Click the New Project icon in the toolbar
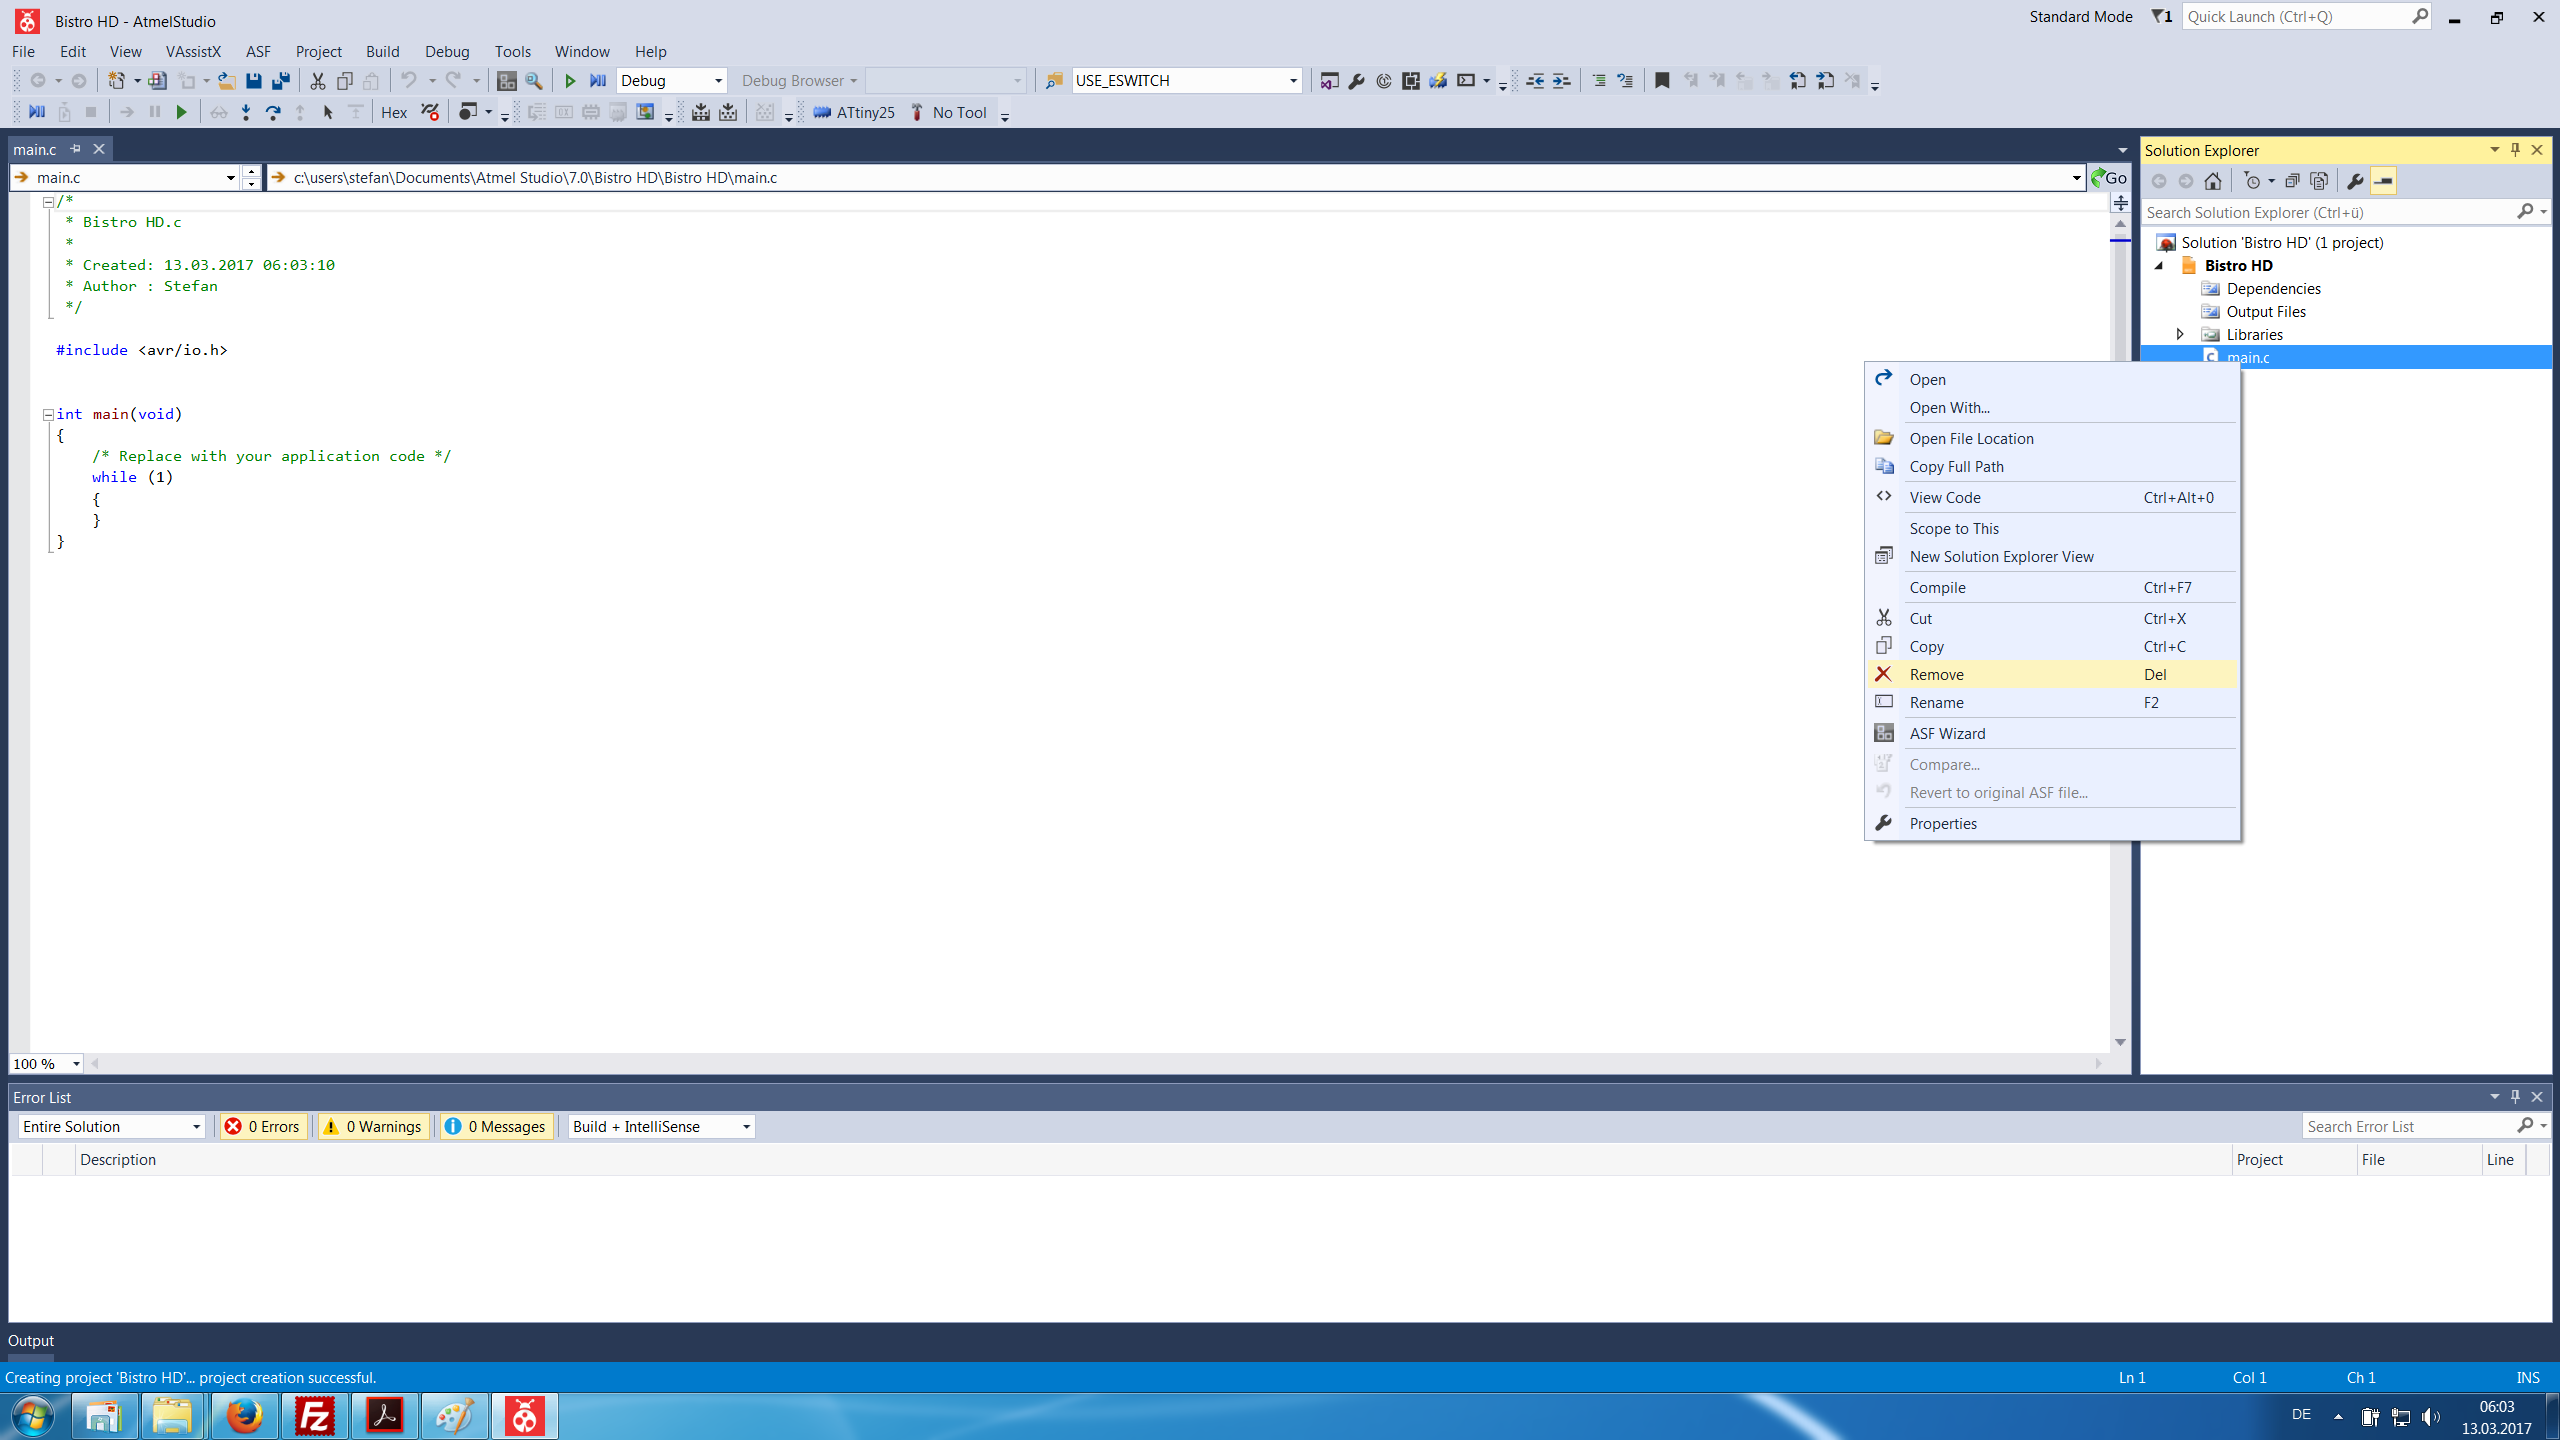Viewport: 2560px width, 1440px height. [117, 81]
